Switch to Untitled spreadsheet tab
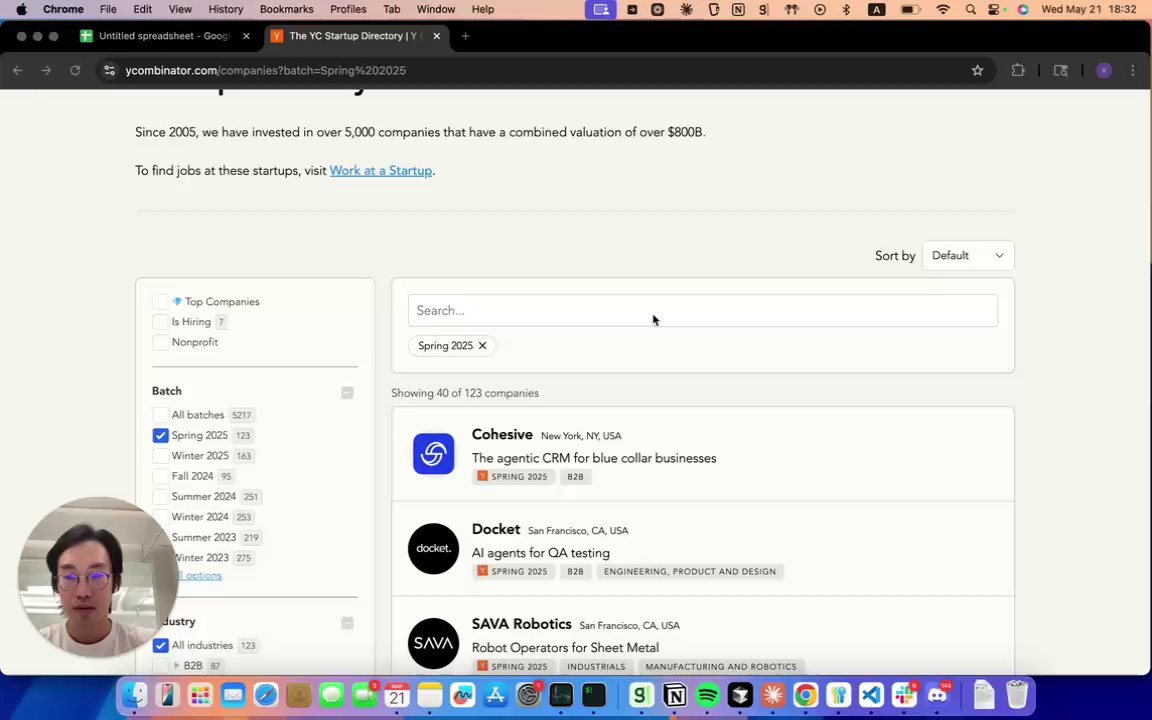Screen dimensions: 1152x720 [165, 36]
